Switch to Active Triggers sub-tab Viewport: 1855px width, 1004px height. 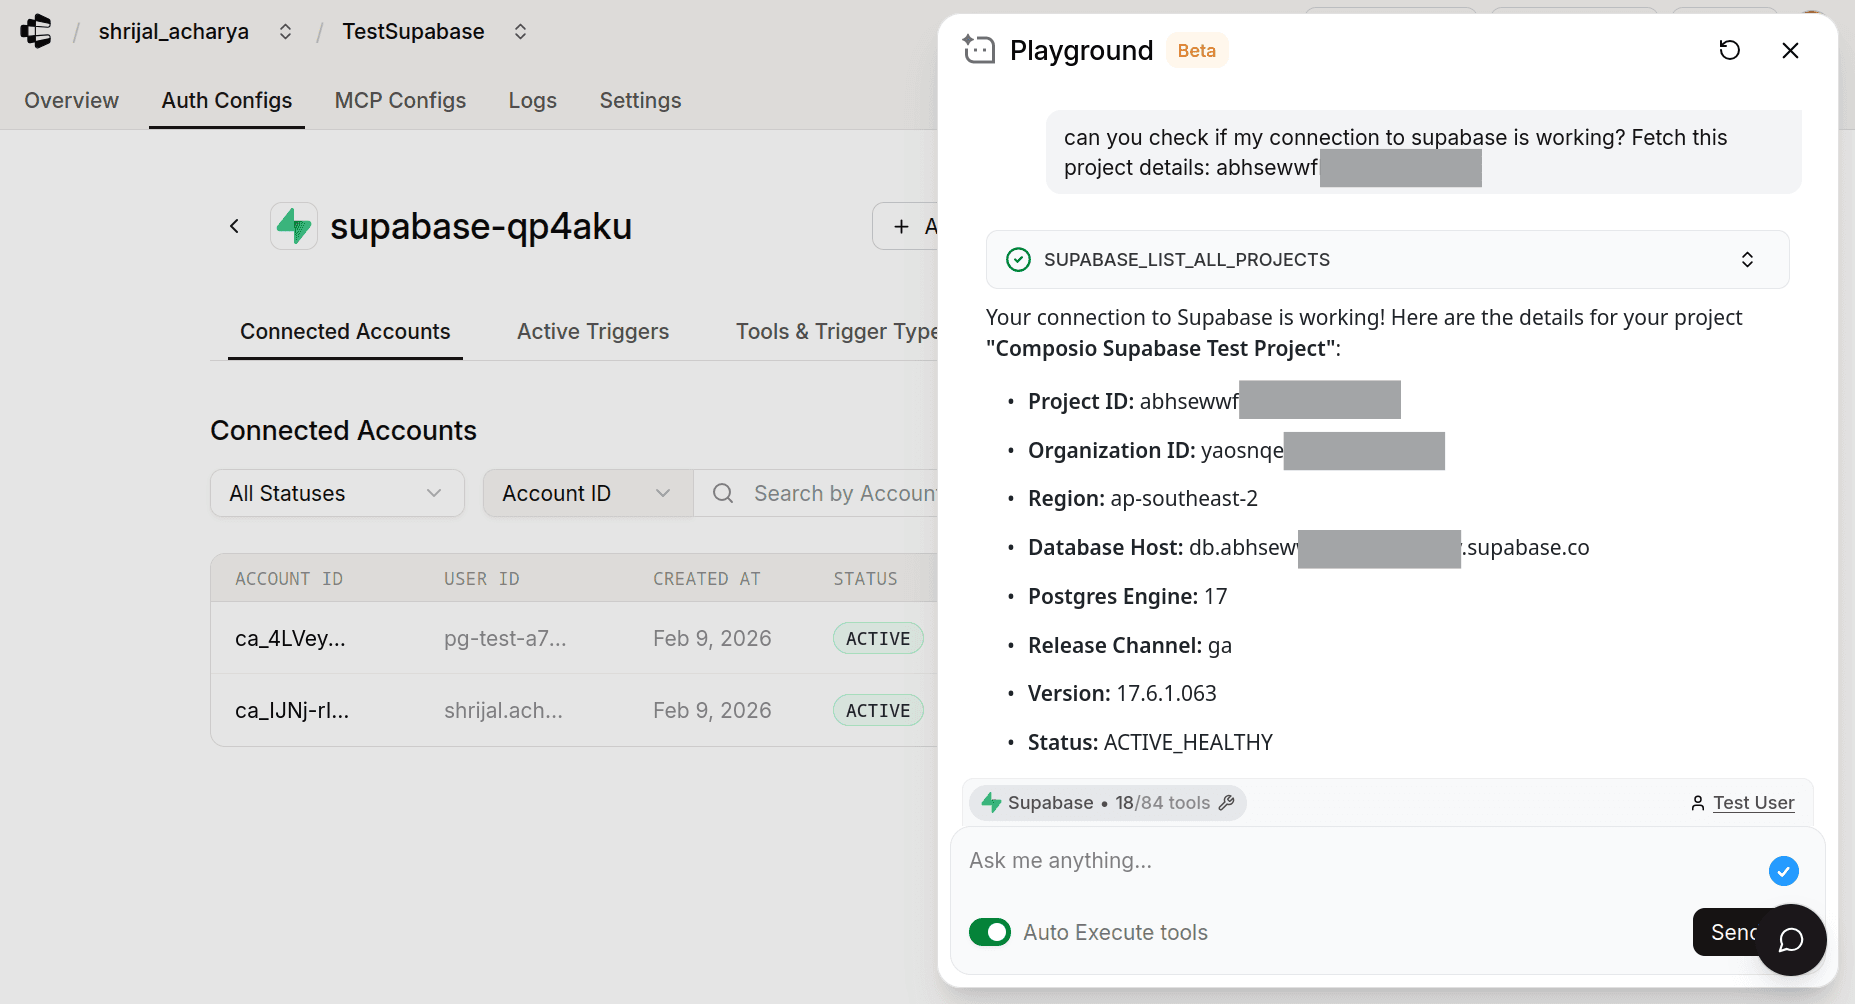(x=593, y=331)
